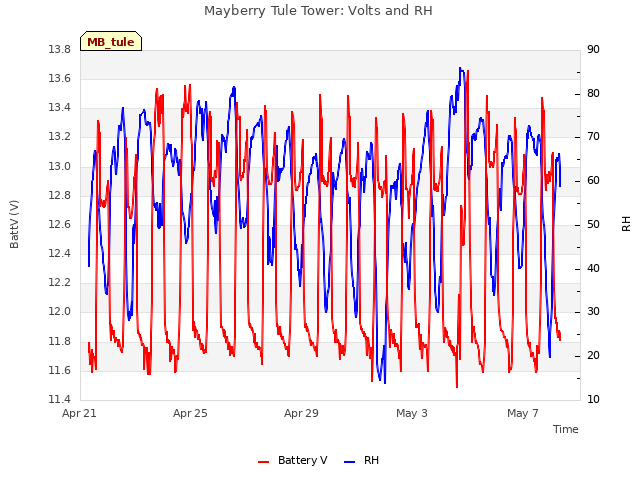Click the 13.6 voltage tick label
This screenshot has width=640, height=480.
click(x=59, y=78)
